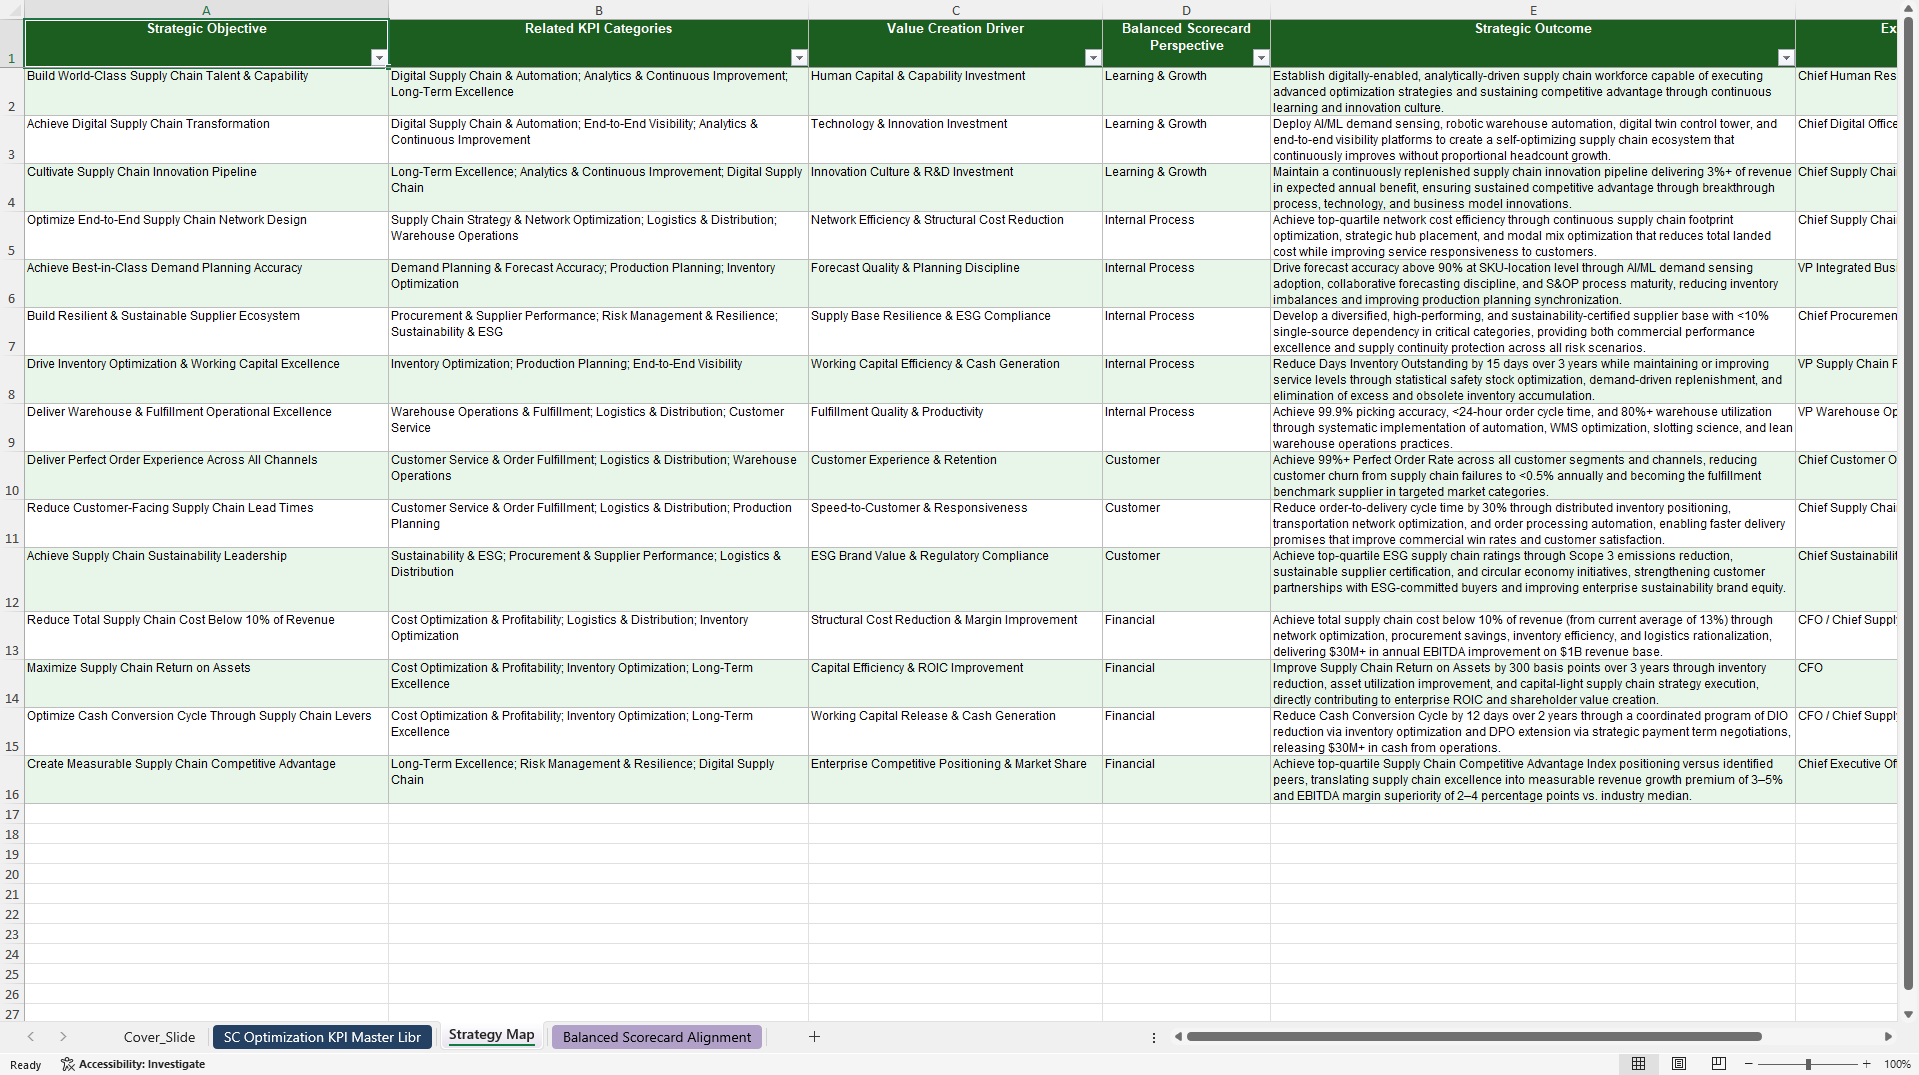The image size is (1919, 1075).
Task: Open the Value Creation Driver filter dropdown
Action: pos(1093,58)
